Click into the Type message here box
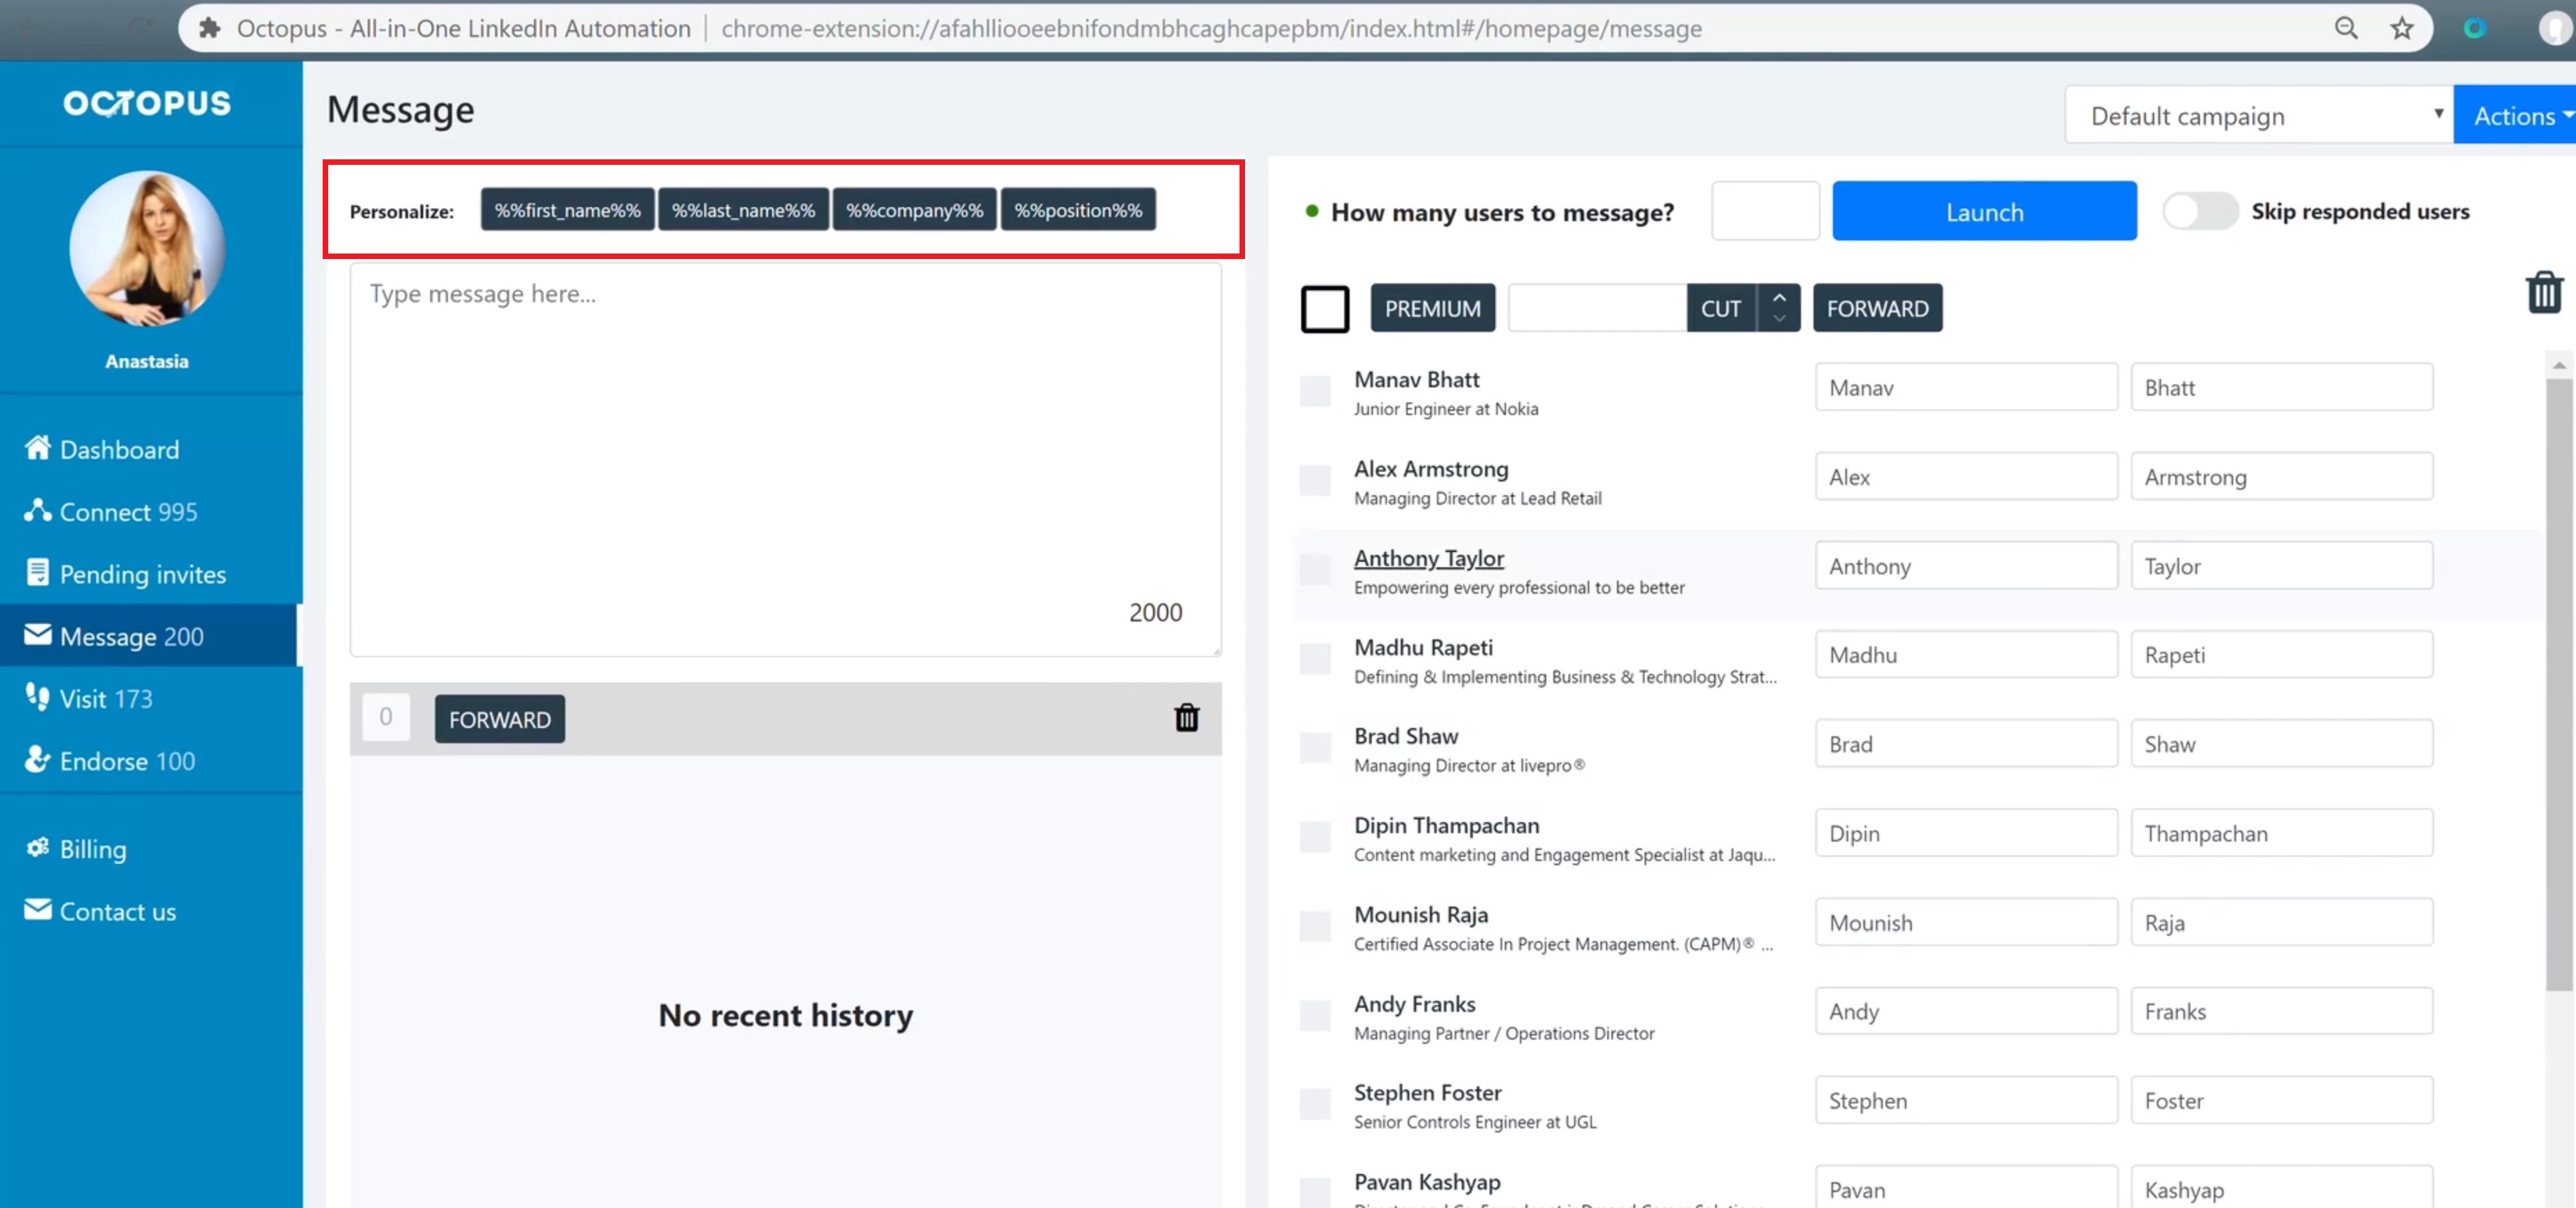Image resolution: width=2576 pixels, height=1208 pixels. click(785, 459)
